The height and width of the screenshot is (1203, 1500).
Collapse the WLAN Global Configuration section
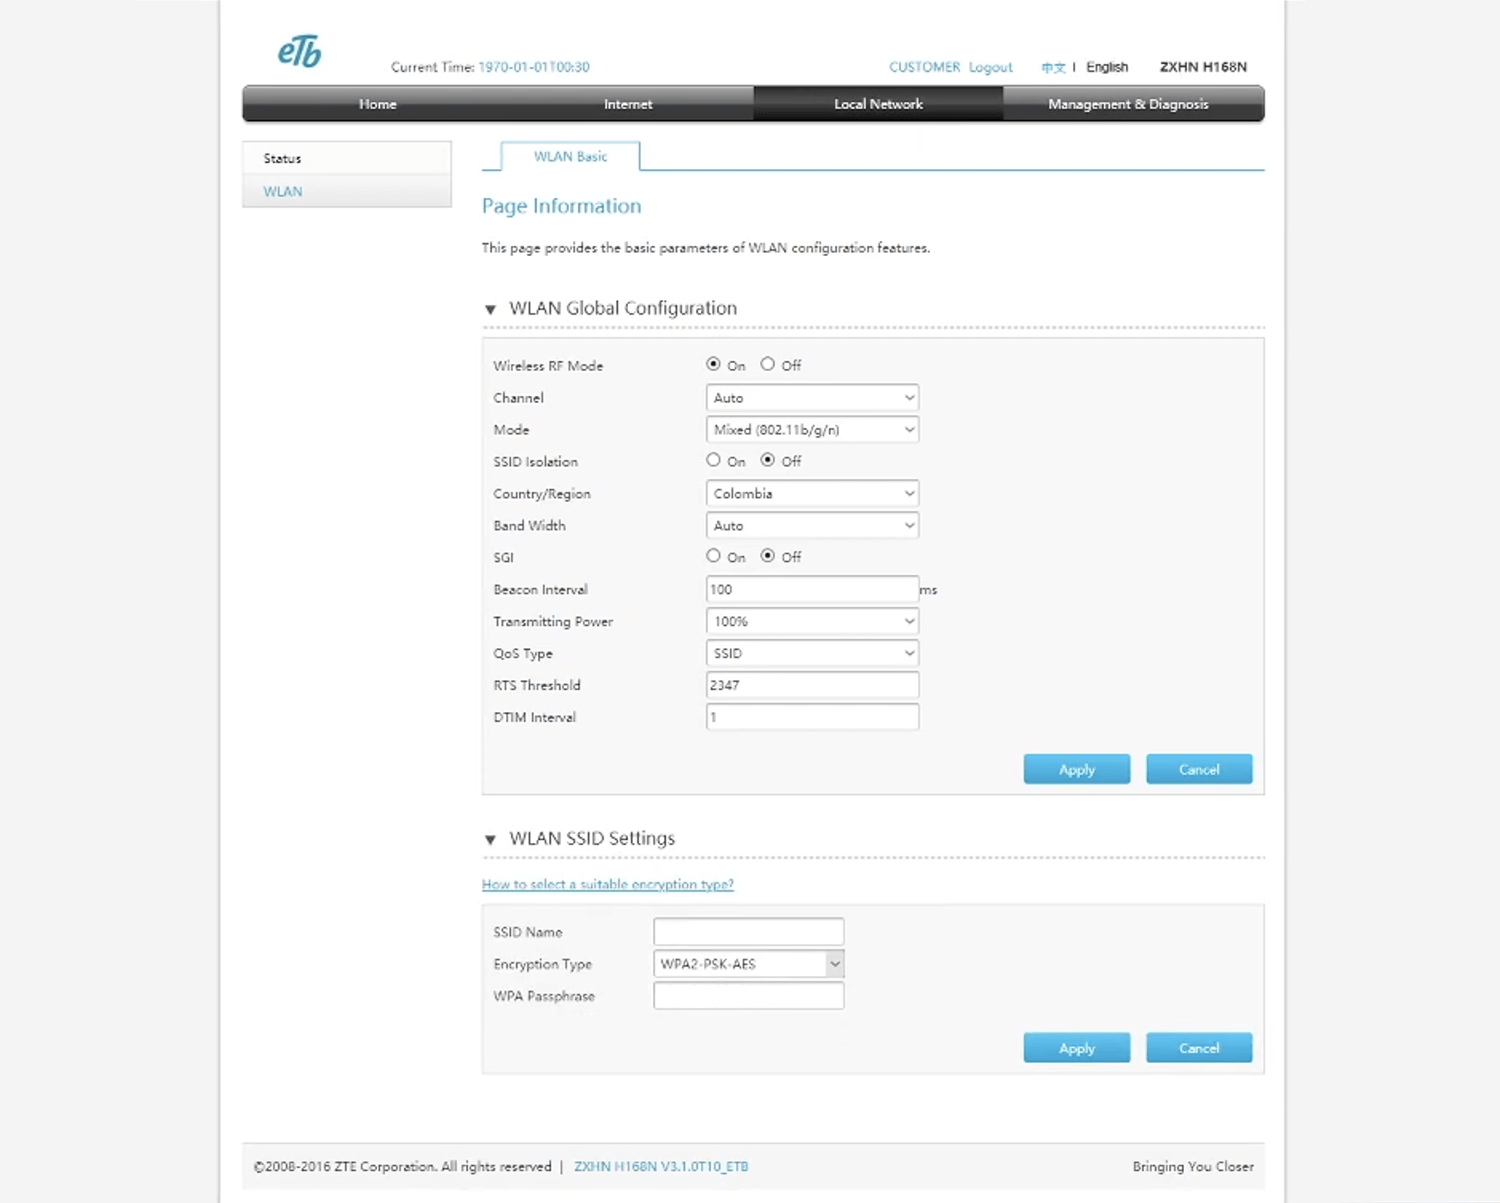[x=490, y=310]
